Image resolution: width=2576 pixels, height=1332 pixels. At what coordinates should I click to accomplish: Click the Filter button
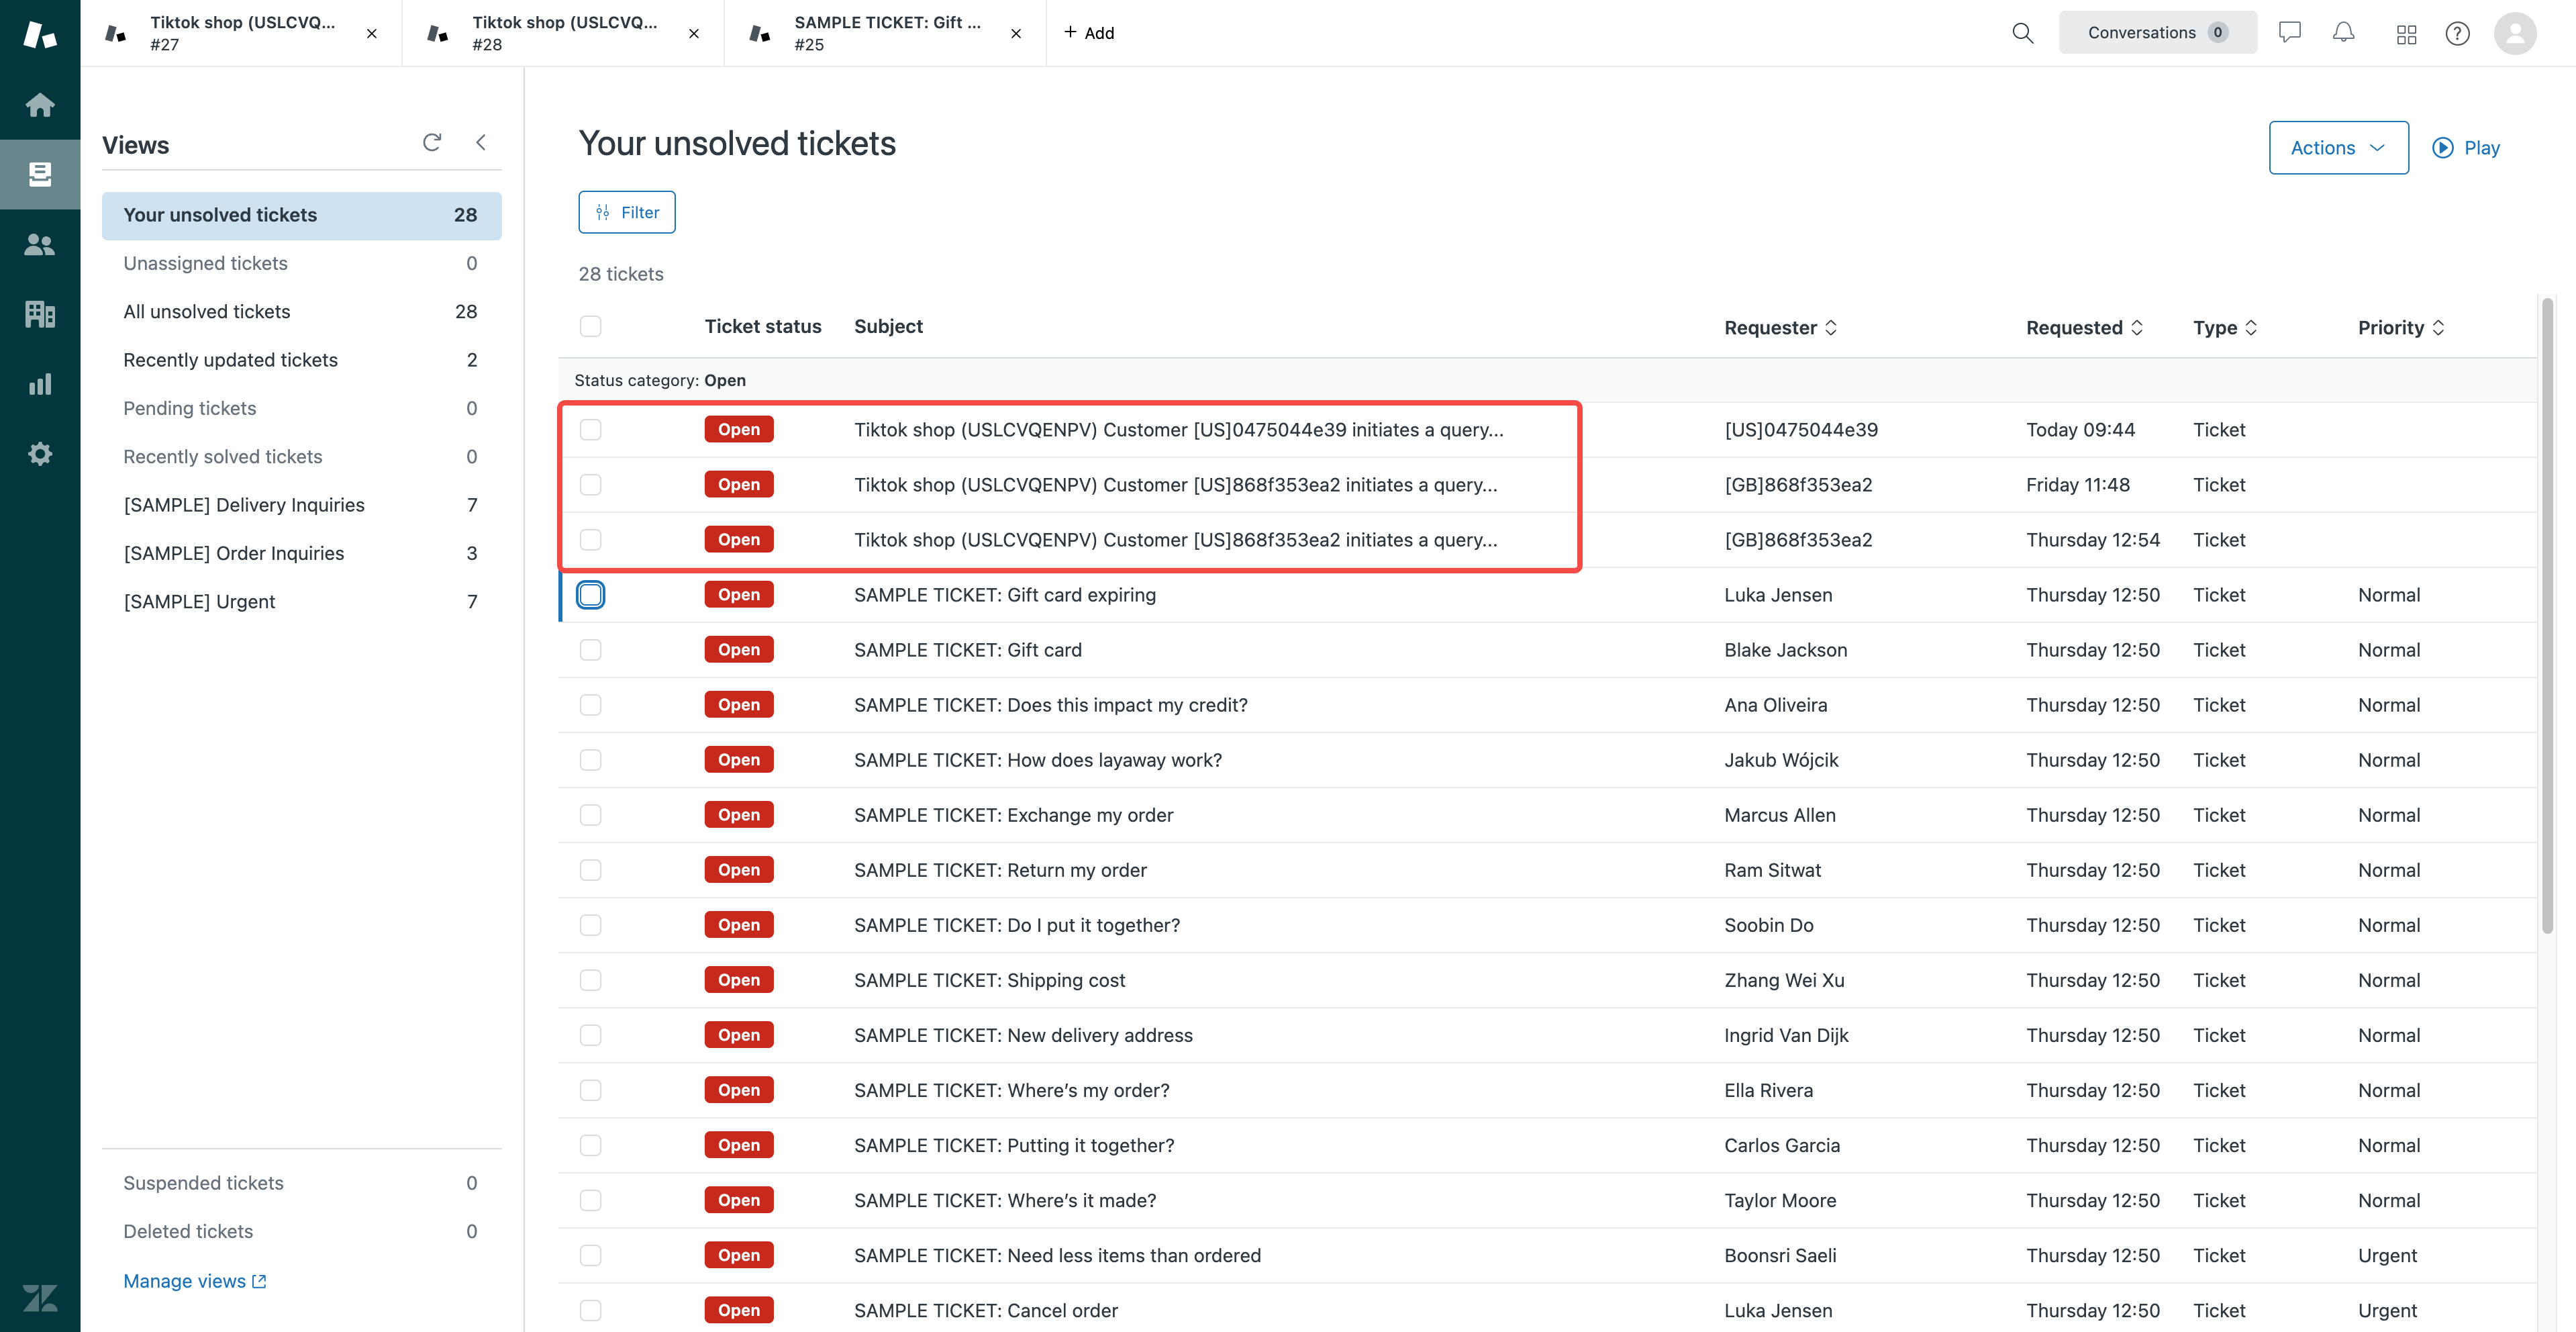tap(627, 212)
